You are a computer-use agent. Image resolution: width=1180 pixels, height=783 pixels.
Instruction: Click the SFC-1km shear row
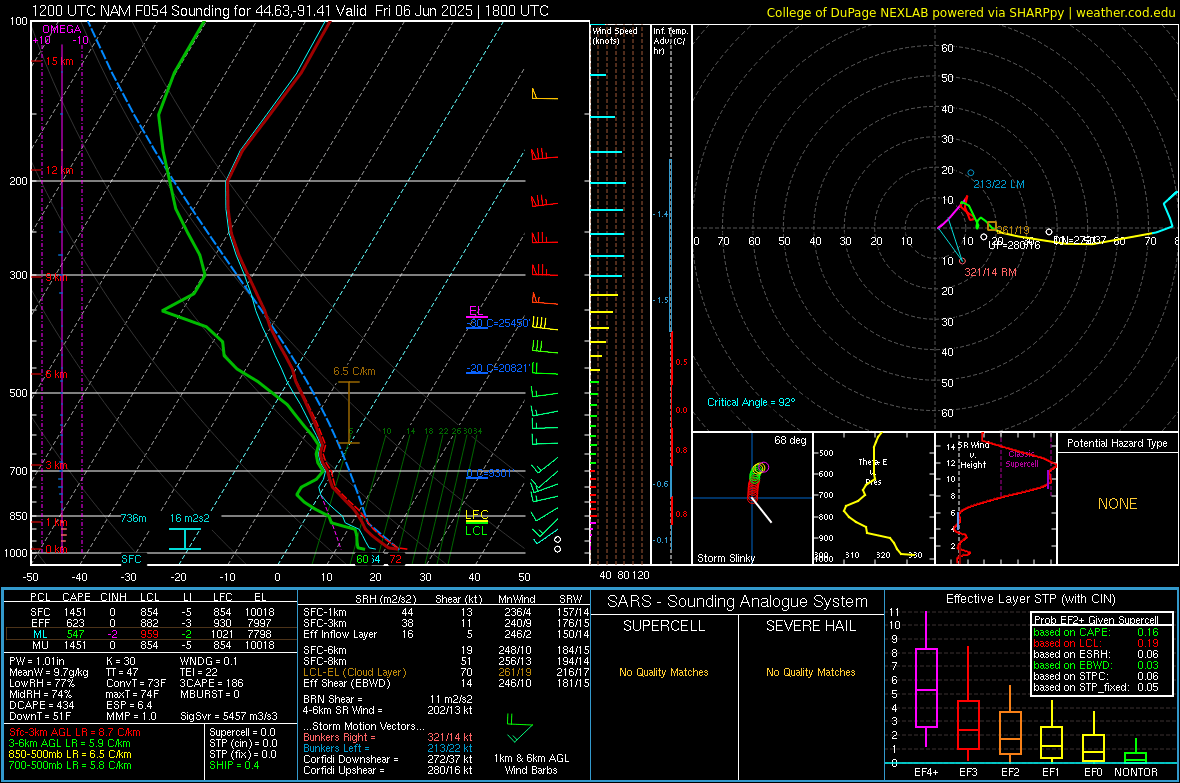tap(446, 612)
